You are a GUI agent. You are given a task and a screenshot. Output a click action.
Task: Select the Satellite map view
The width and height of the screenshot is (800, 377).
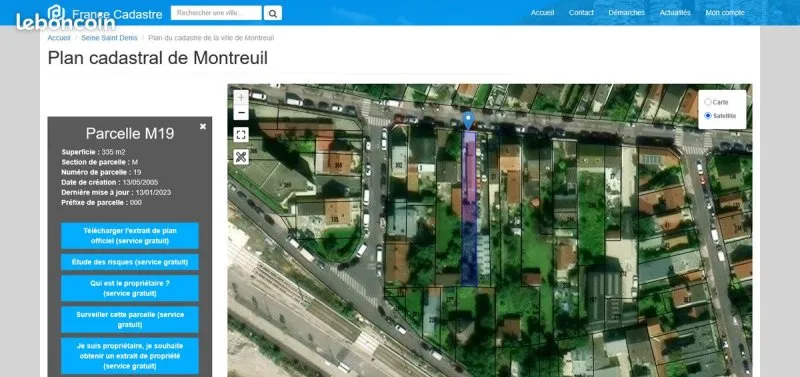[708, 116]
